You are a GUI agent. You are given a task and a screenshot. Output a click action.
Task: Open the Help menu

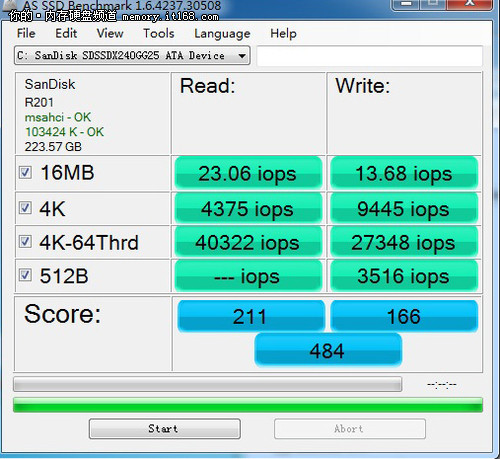[283, 33]
